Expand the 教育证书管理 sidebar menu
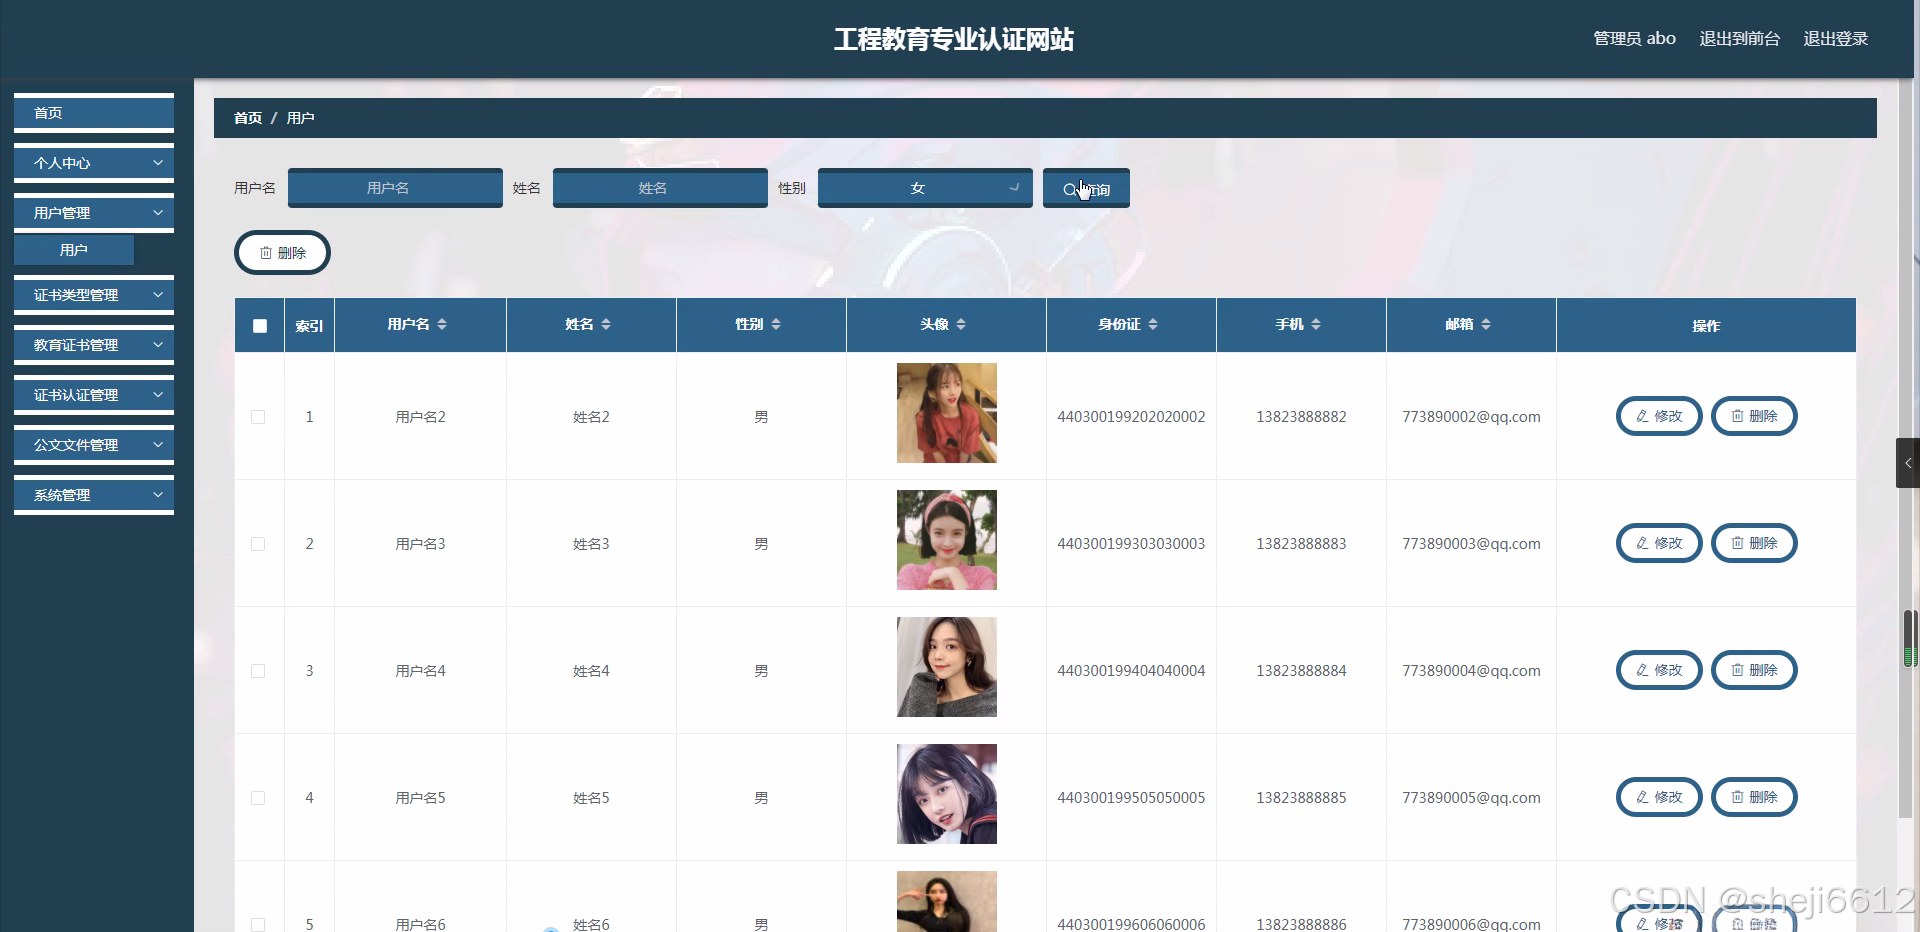1920x932 pixels. click(94, 345)
